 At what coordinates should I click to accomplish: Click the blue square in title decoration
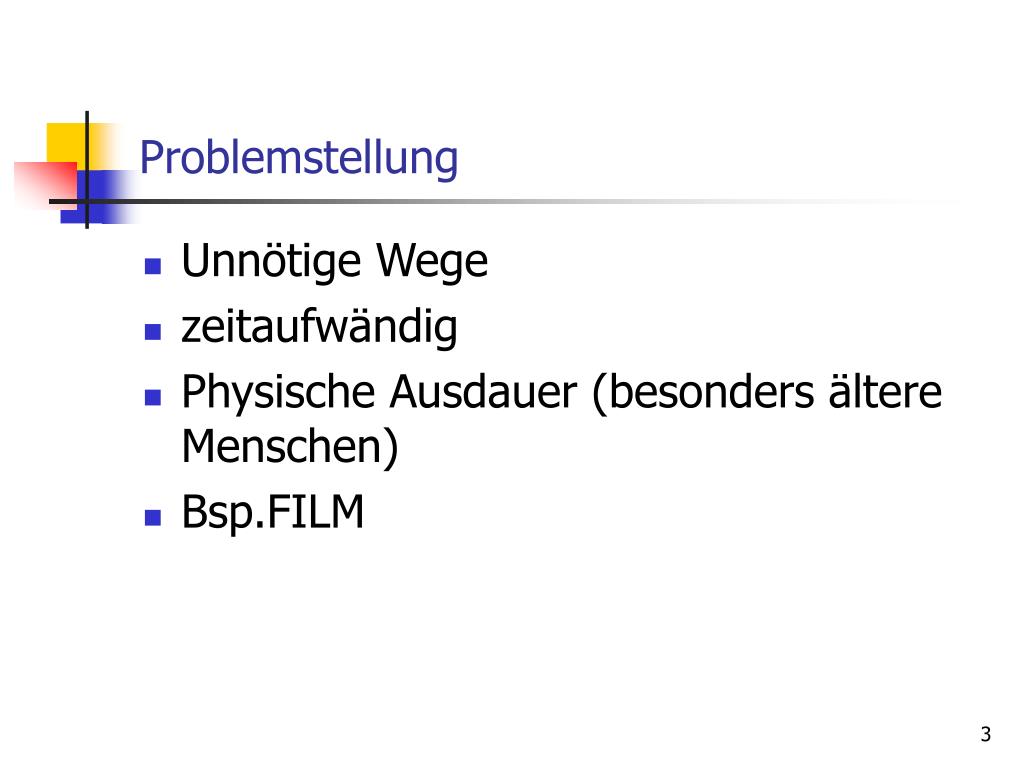coord(98,196)
